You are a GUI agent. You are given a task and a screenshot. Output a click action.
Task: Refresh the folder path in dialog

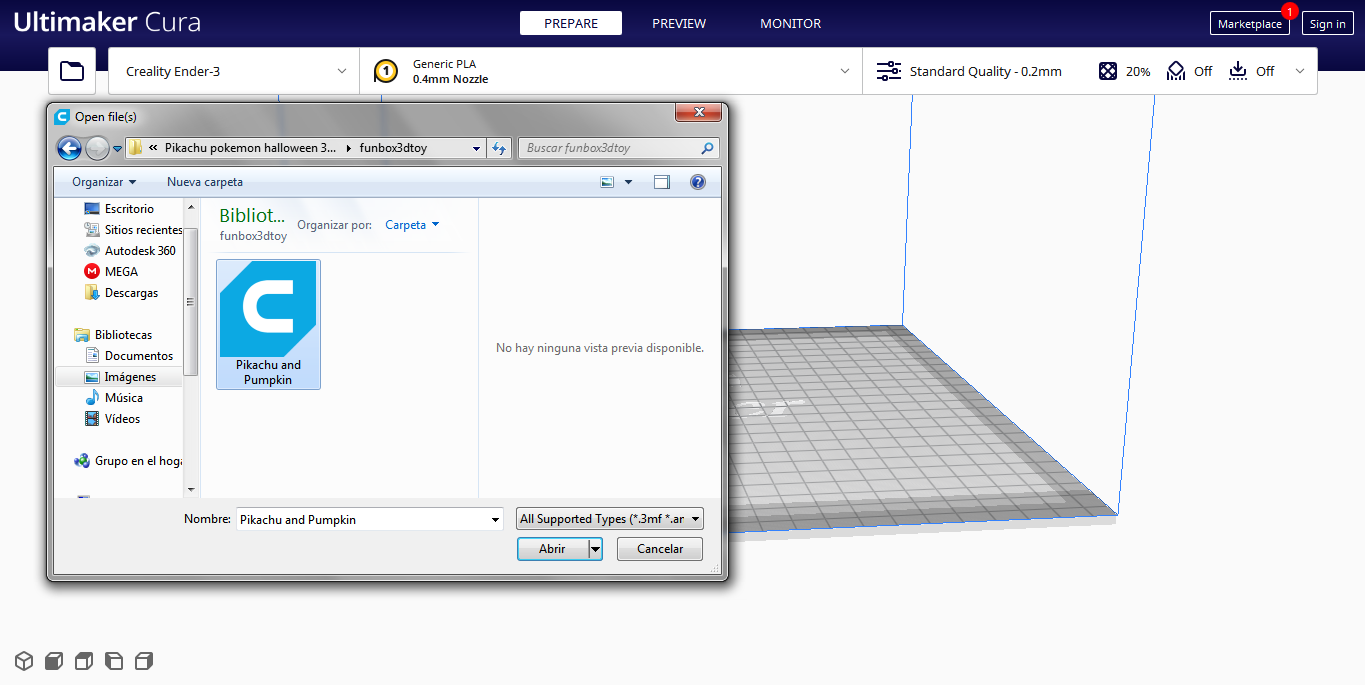pyautogui.click(x=500, y=148)
